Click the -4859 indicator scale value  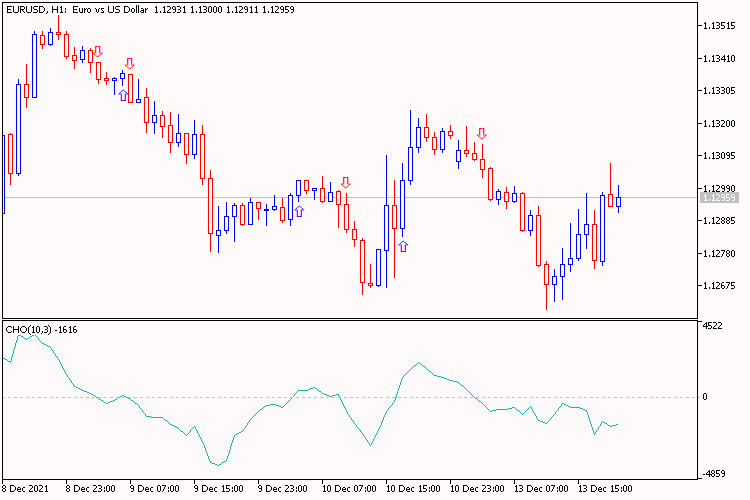714,474
